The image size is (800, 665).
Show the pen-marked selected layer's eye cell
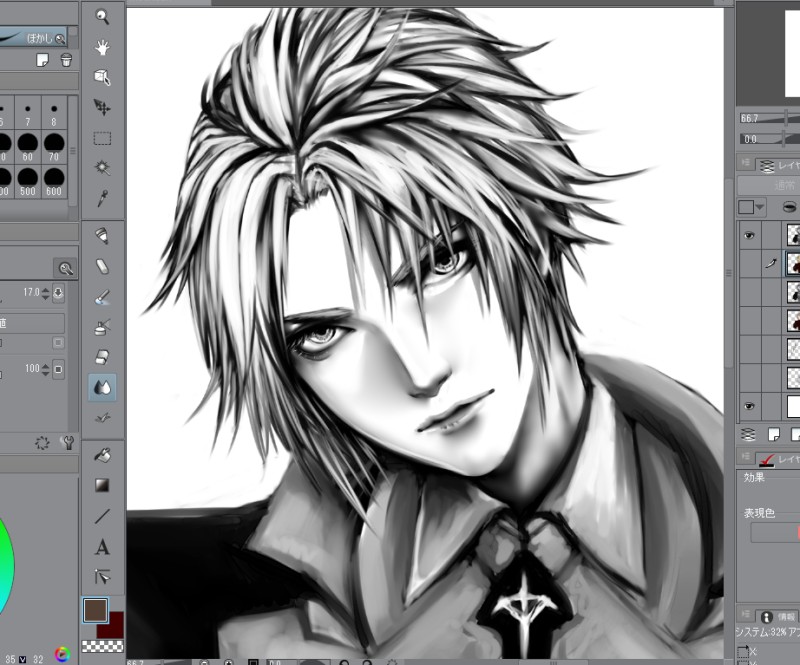coord(749,264)
